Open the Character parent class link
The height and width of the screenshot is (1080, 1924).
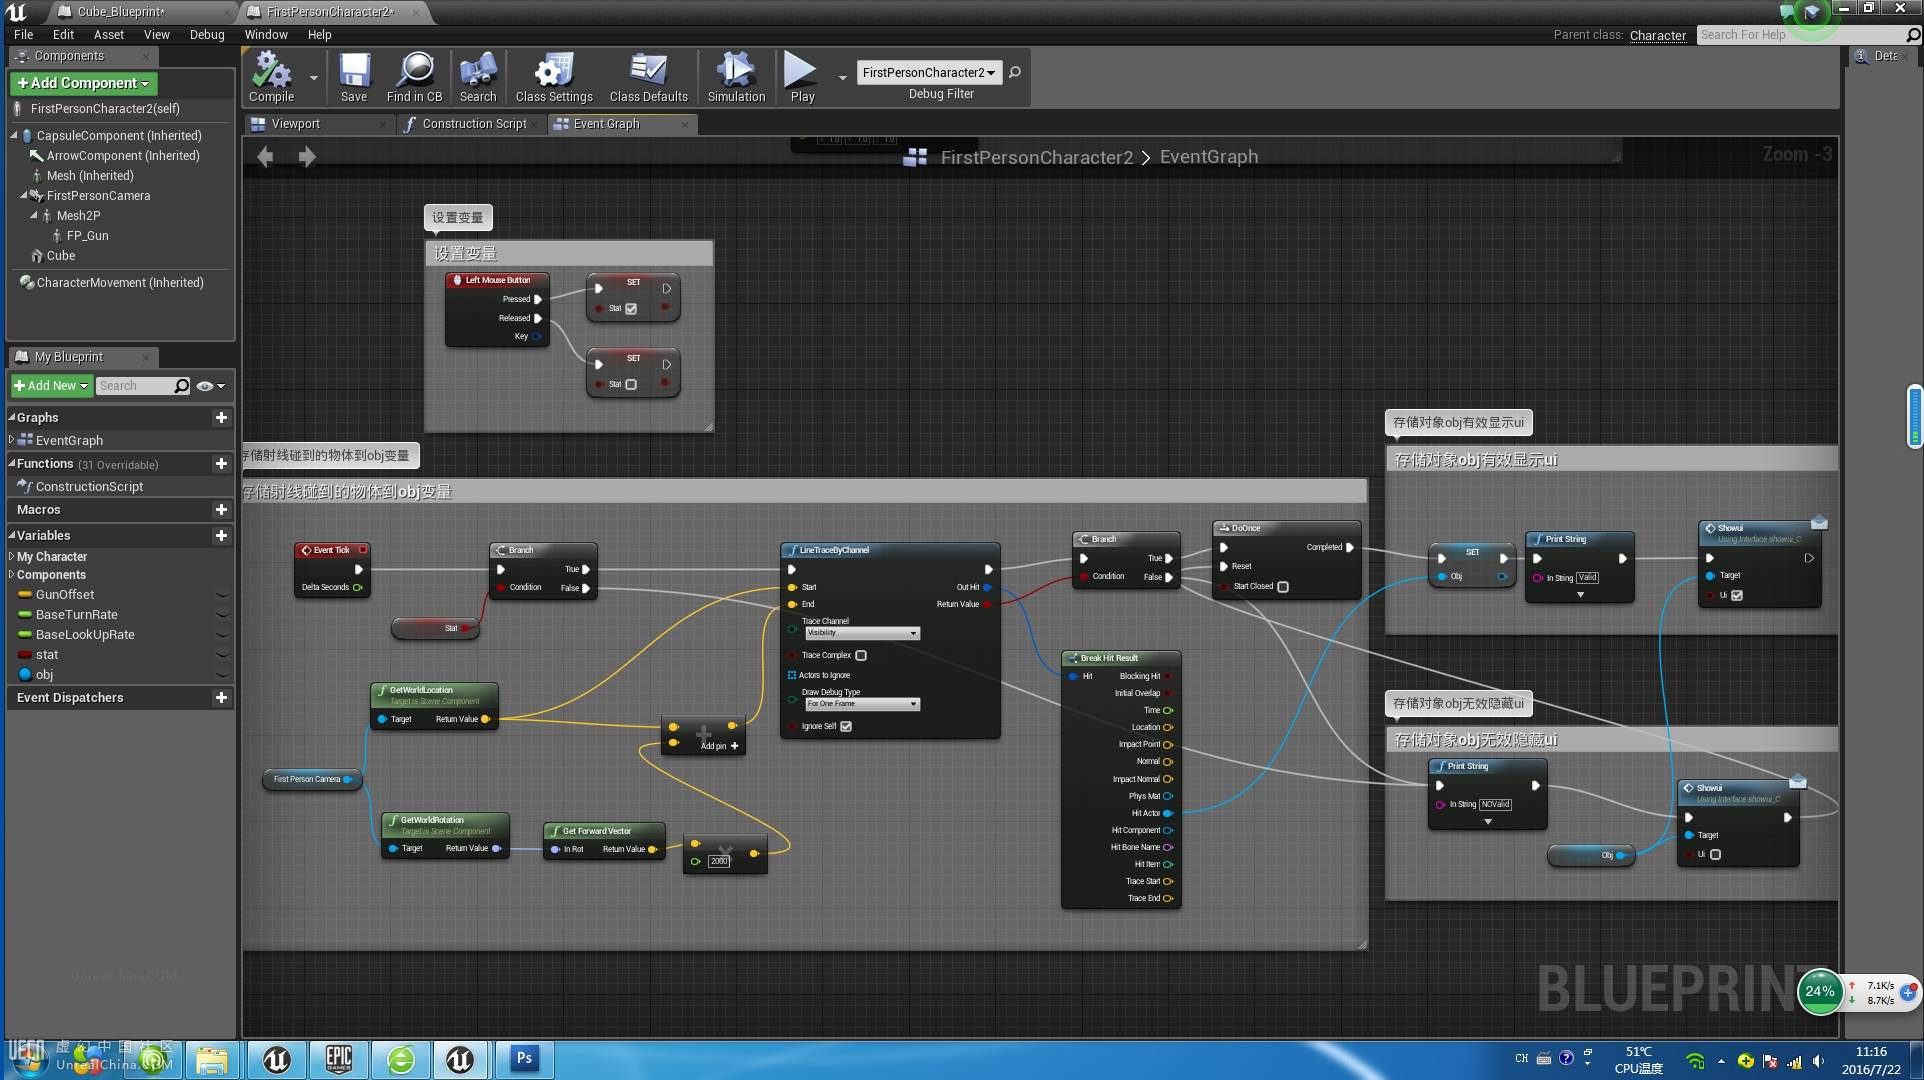click(x=1657, y=35)
